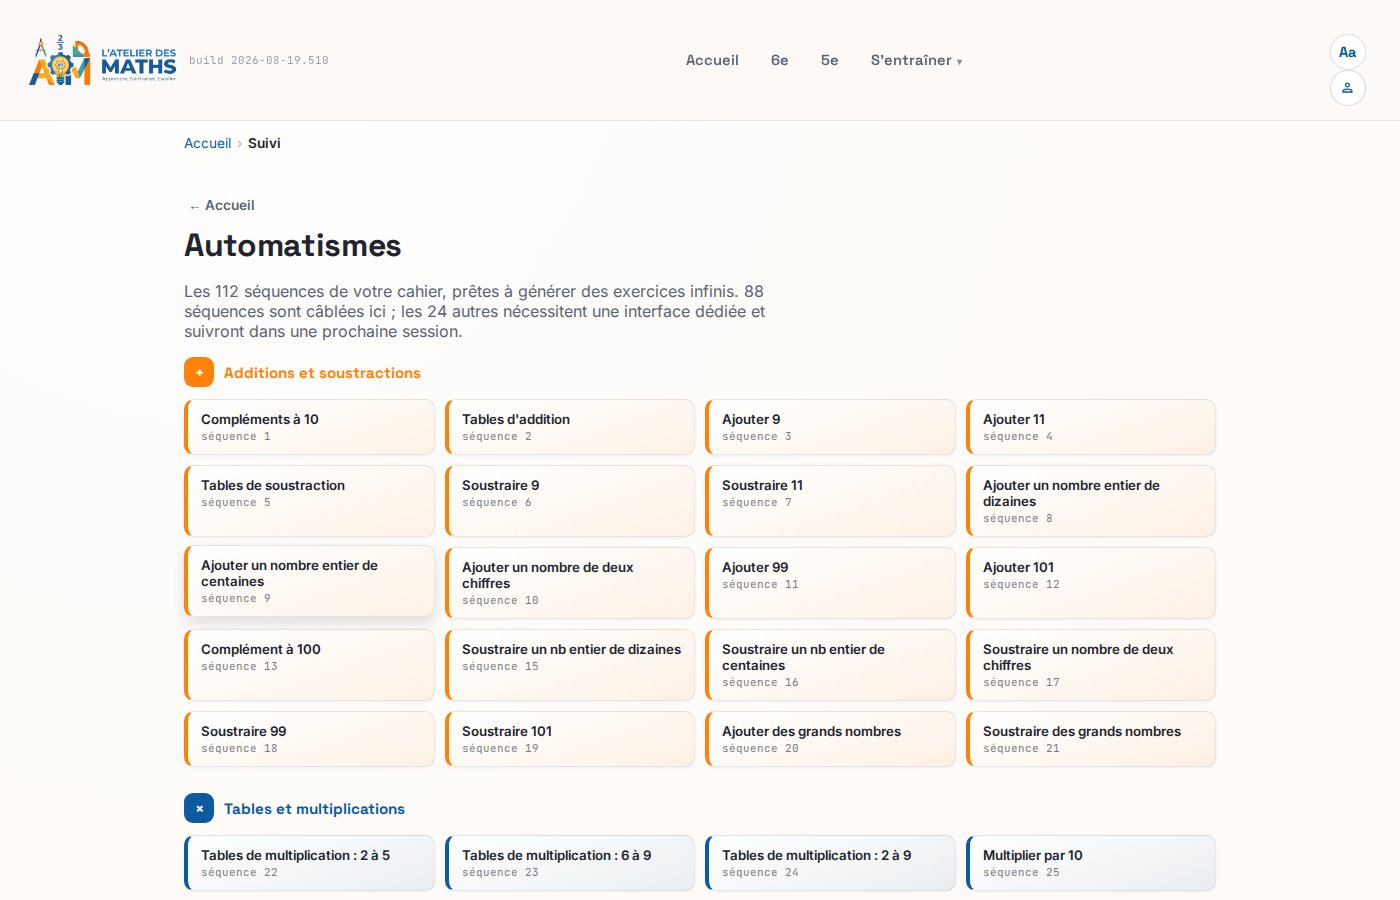Open the Tables de soustraction card

coord(309,501)
